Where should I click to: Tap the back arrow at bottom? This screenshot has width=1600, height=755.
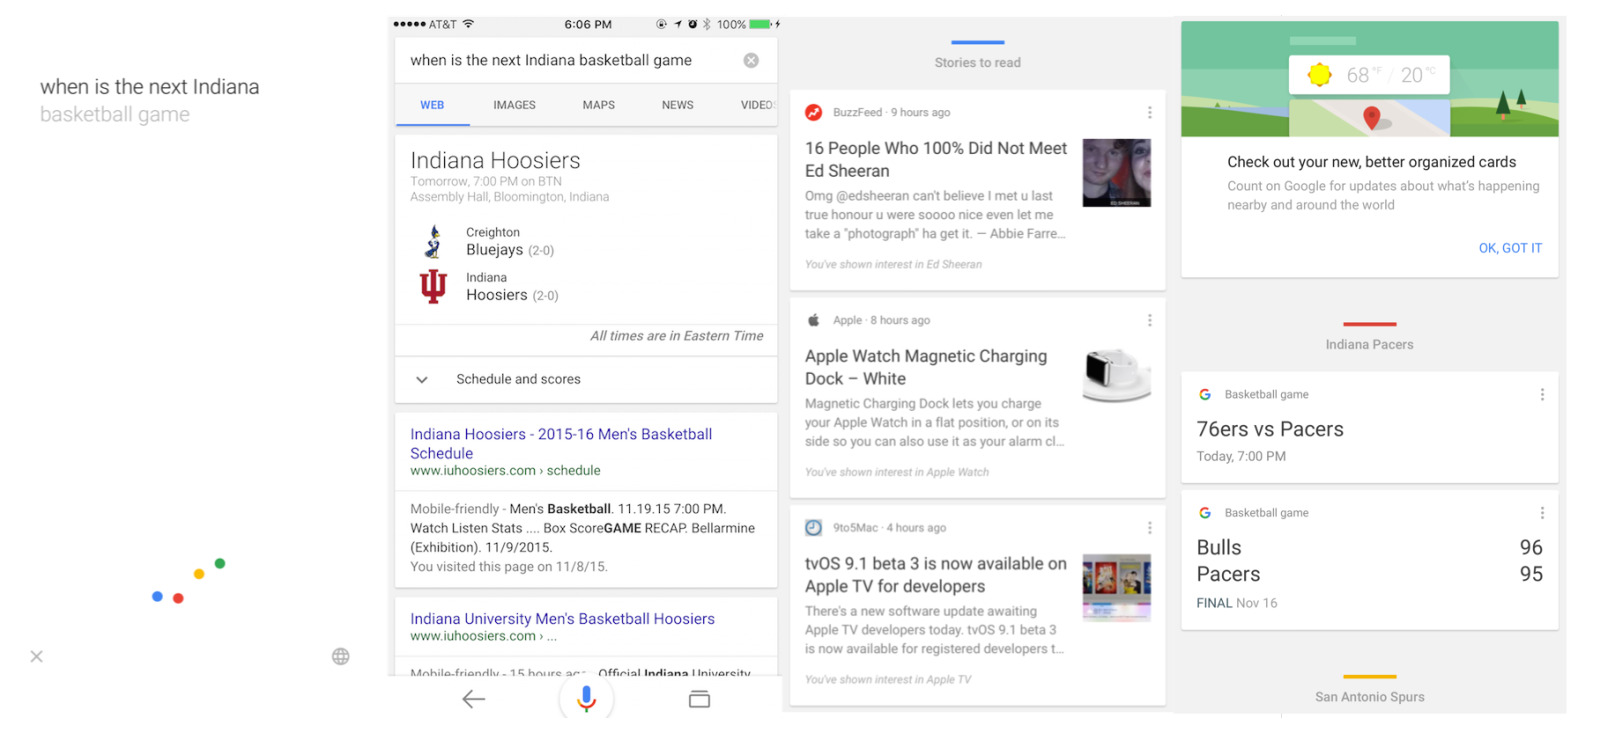(x=474, y=699)
